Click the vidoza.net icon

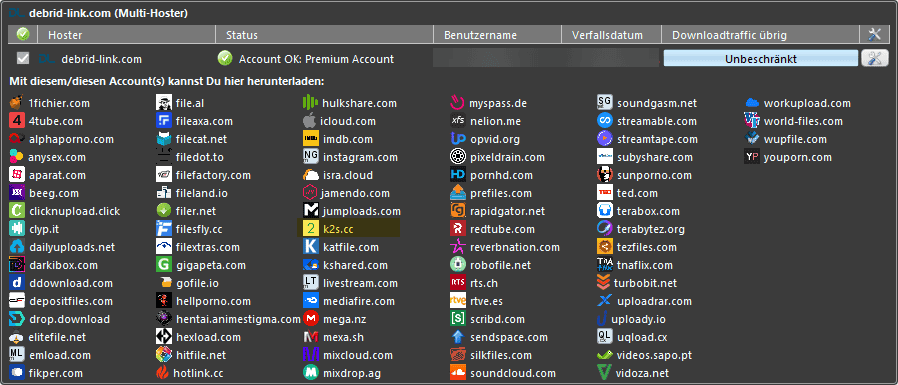[x=605, y=373]
